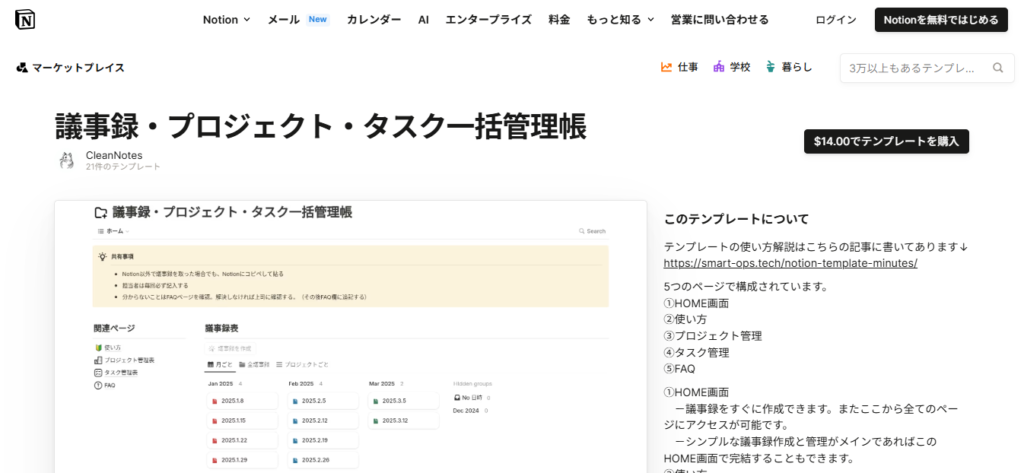Screen dimensions: 1024x473
Task: Click the 2025.2.12 card in preview
Action: pos(323,421)
